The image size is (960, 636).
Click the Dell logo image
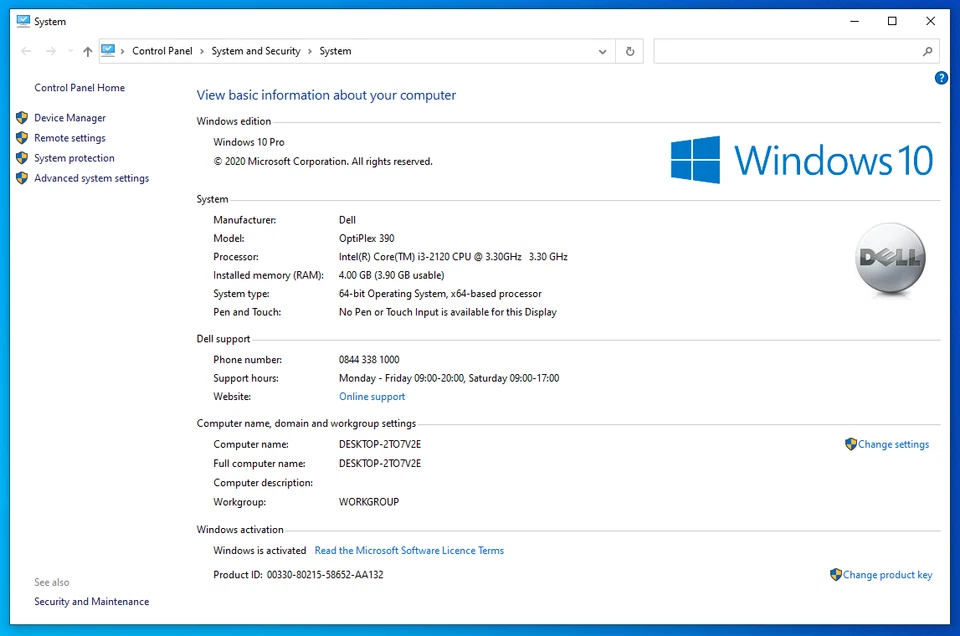coord(890,260)
